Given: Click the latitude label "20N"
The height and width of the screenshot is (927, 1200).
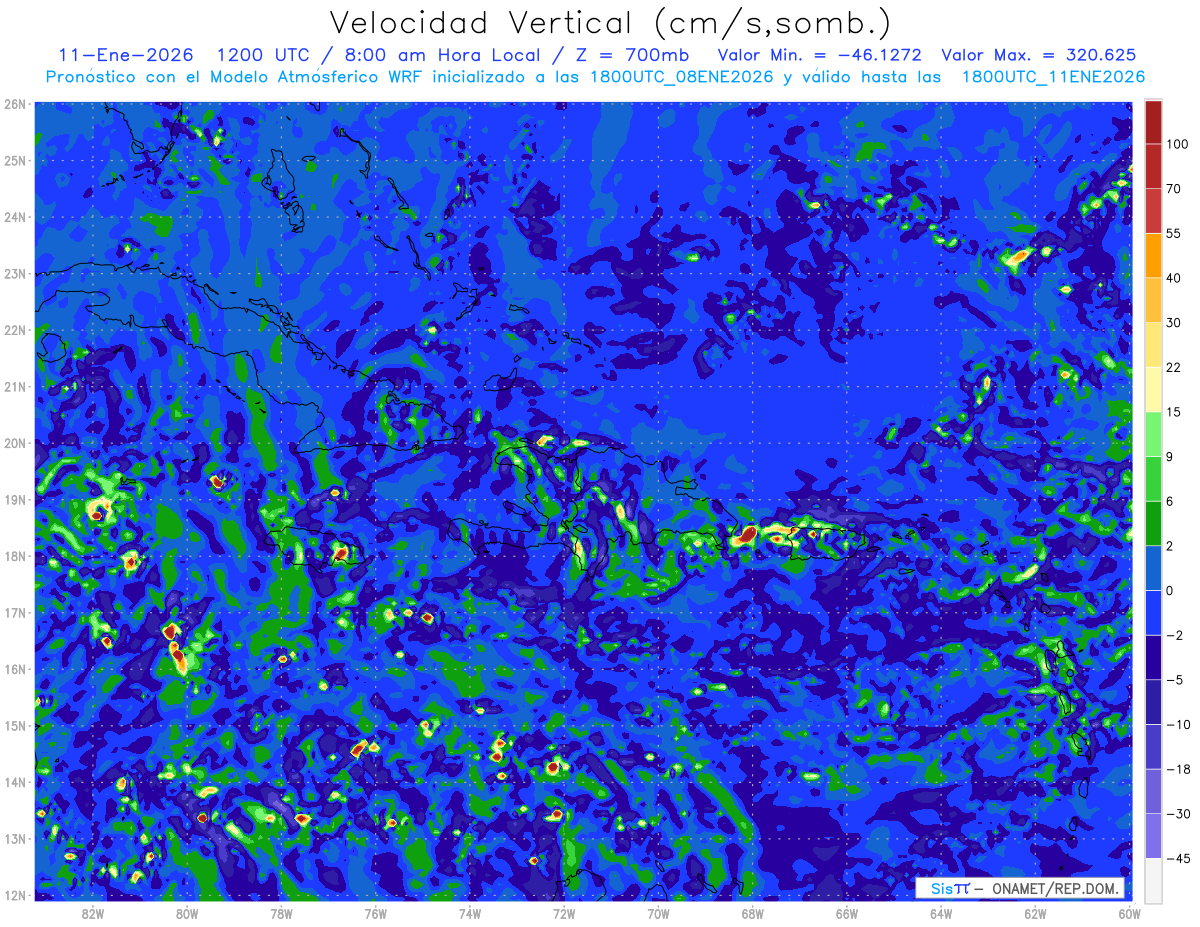Looking at the screenshot, I should [x=15, y=443].
